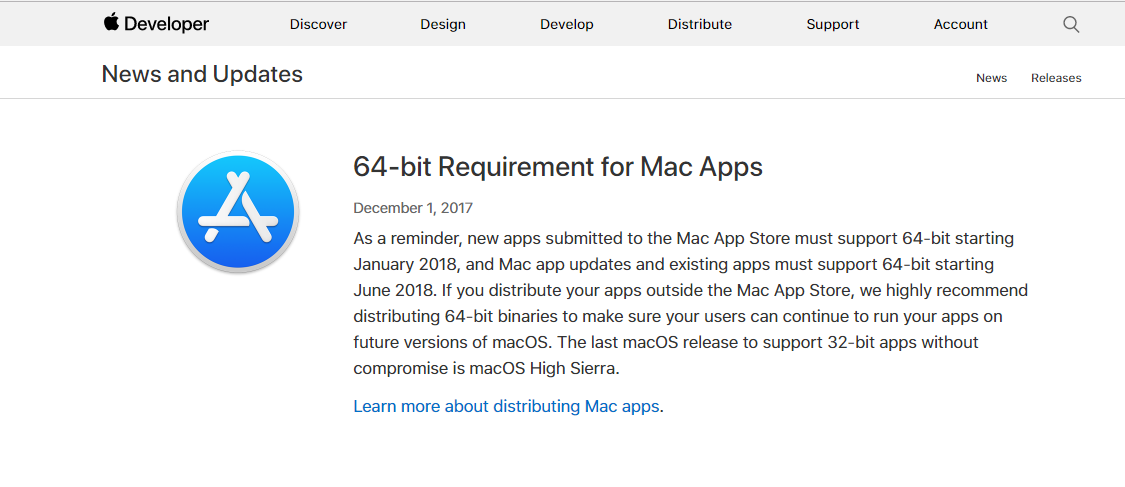Click the words macOS High Sierra
This screenshot has height=487, width=1125.
point(543,369)
